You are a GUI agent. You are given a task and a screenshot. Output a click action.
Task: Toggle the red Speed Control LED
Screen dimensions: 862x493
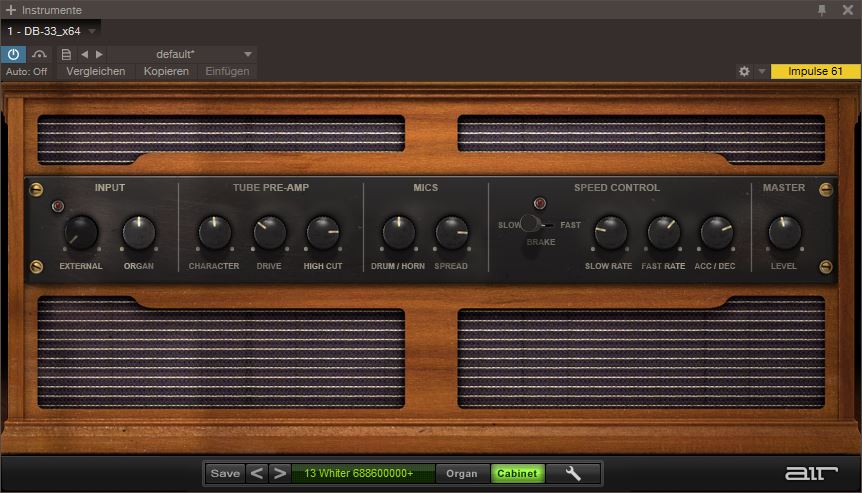(540, 203)
